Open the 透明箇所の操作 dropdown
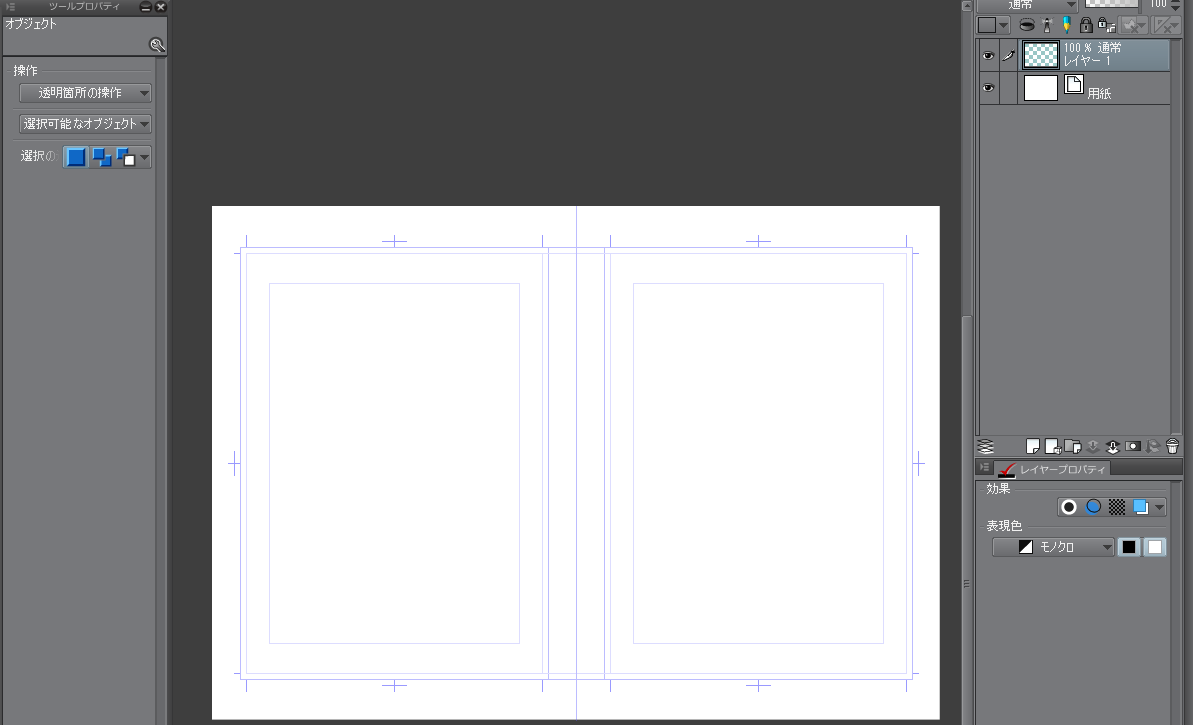The image size is (1193, 725). pos(85,93)
